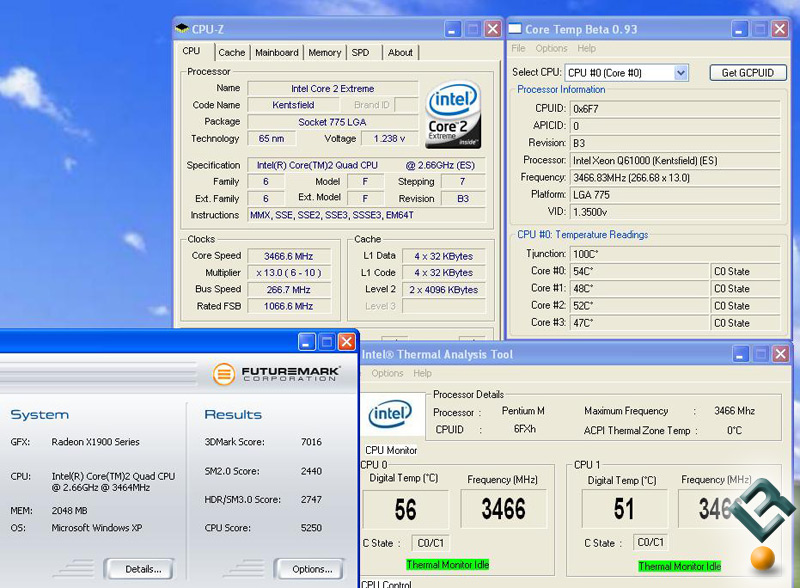Minimize the CPU-Z window

(x=452, y=29)
